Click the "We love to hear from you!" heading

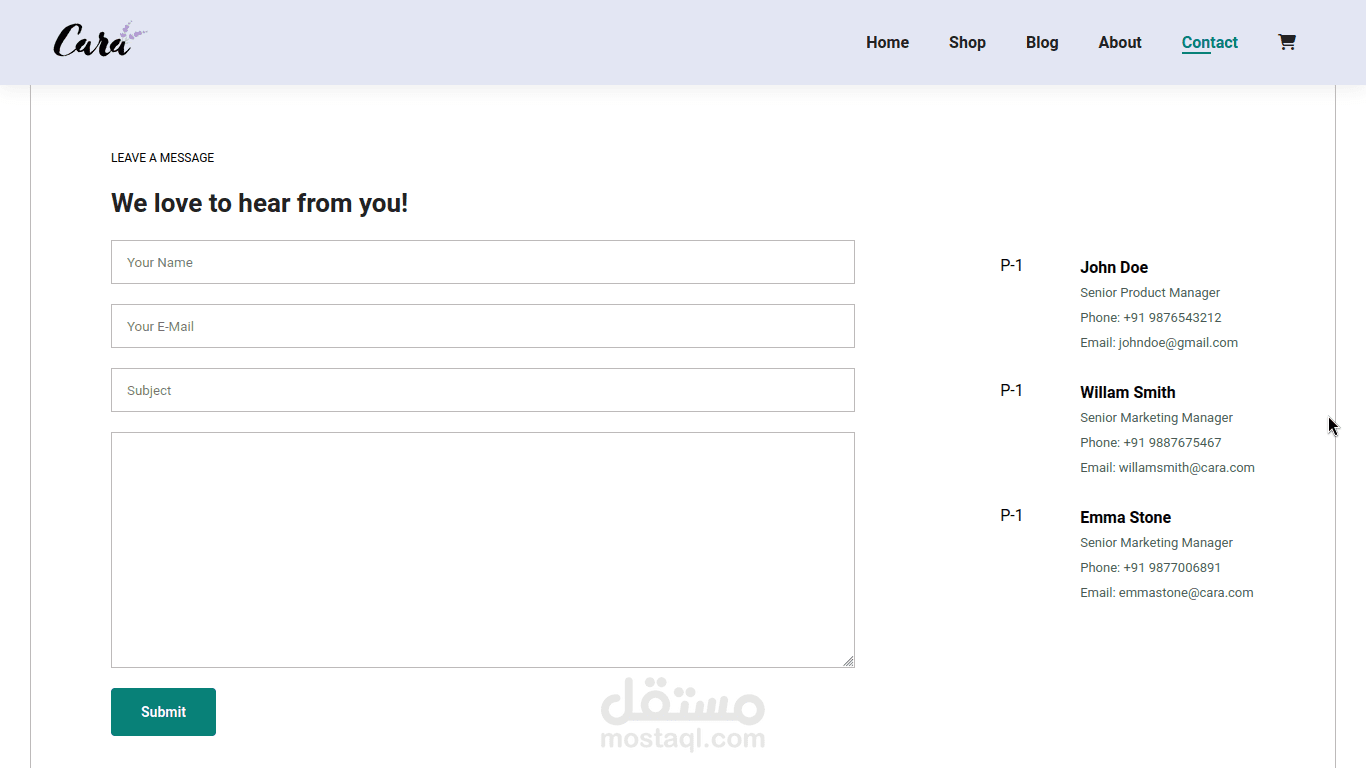259,203
